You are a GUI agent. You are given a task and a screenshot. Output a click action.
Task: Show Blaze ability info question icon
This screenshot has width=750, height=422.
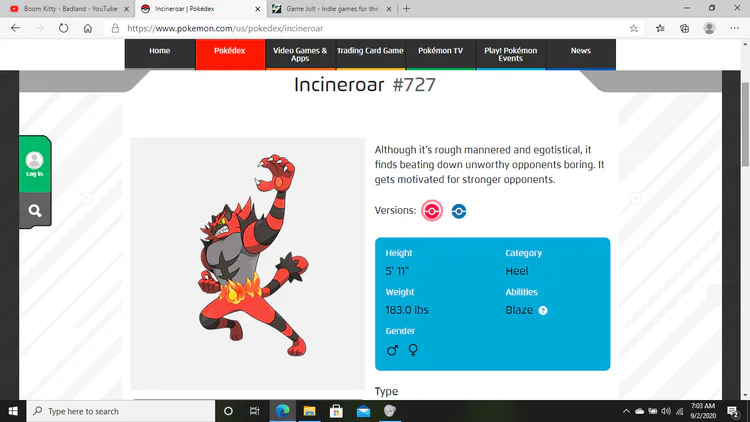pos(543,311)
